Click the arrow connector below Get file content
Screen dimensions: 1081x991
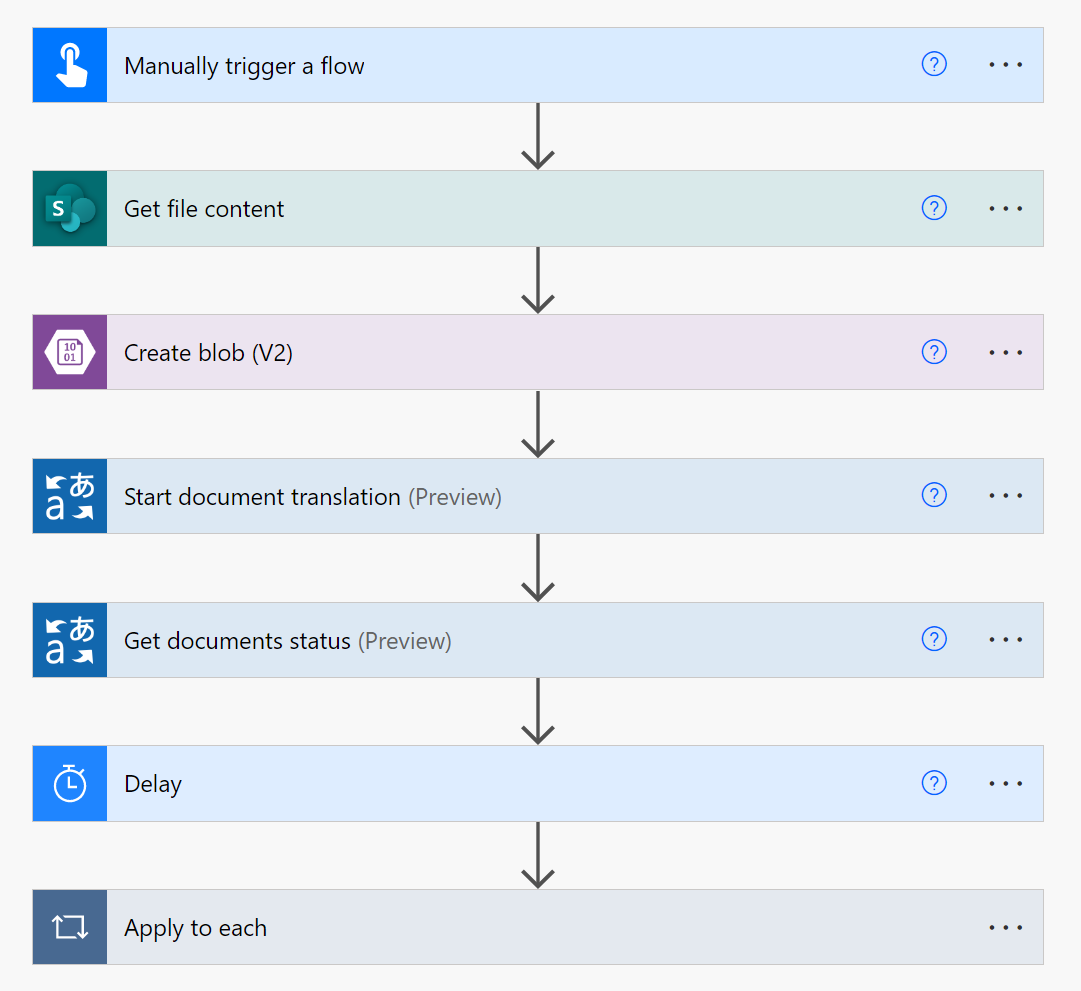537,280
